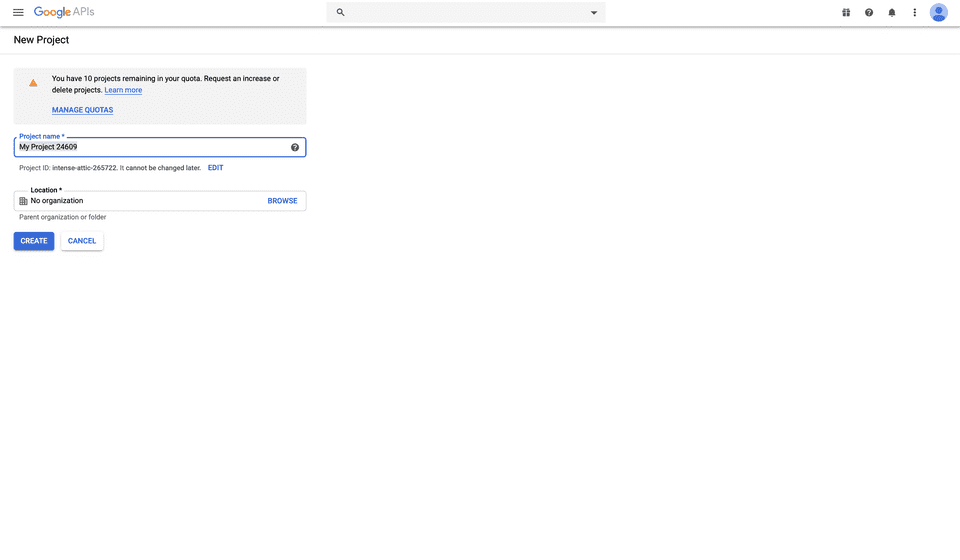The width and height of the screenshot is (960, 560).
Task: Browse for a parent location
Action: coord(282,201)
